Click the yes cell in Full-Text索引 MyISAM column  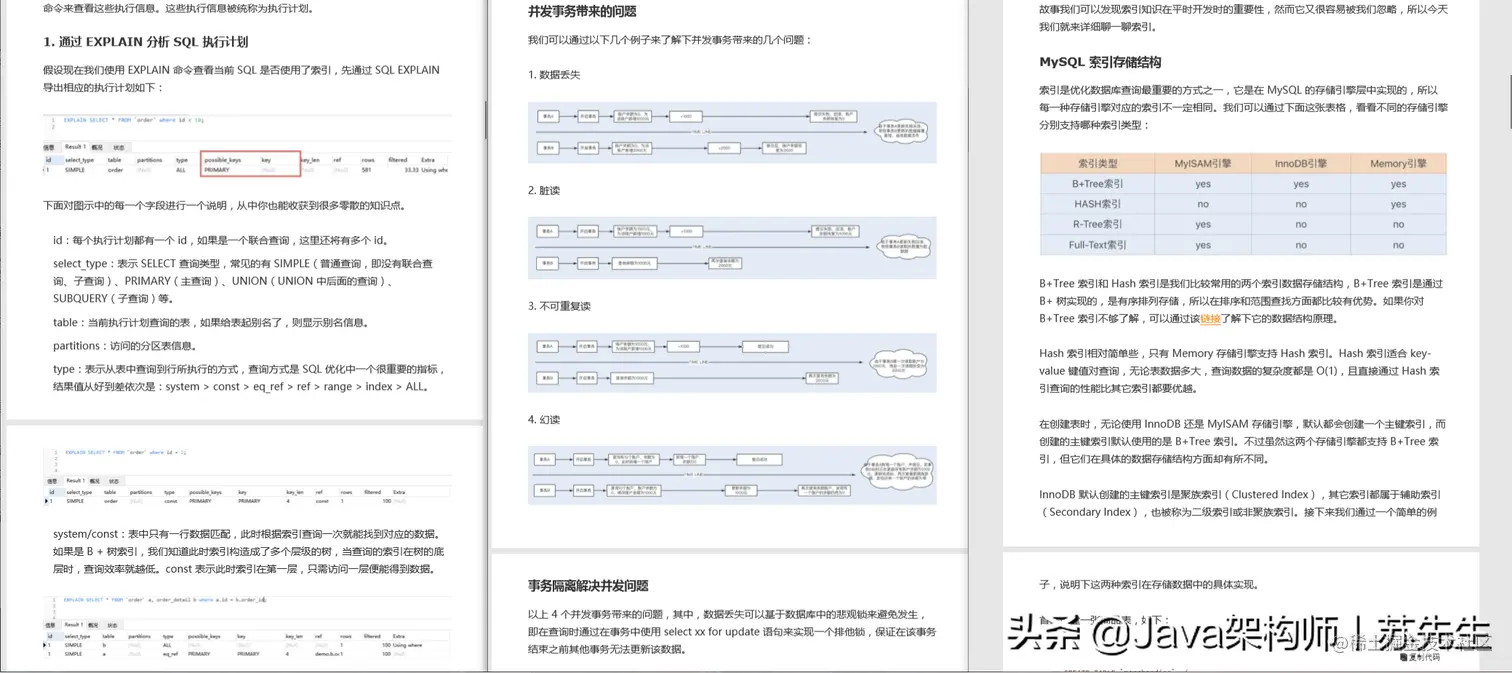point(1202,245)
